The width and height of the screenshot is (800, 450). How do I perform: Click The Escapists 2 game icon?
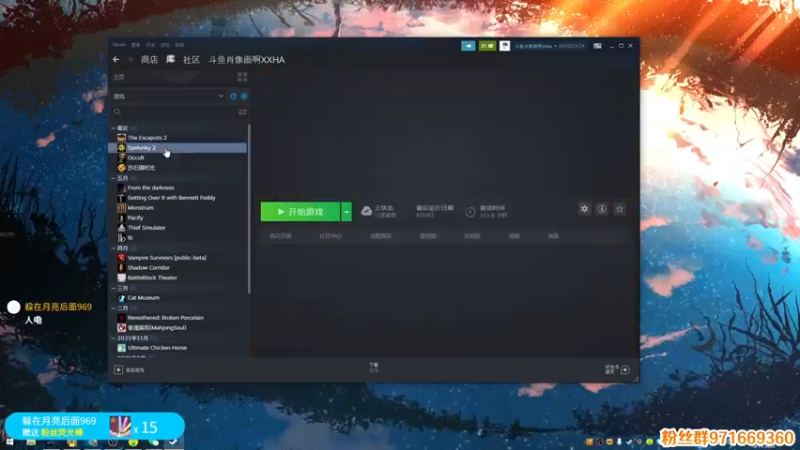click(121, 138)
